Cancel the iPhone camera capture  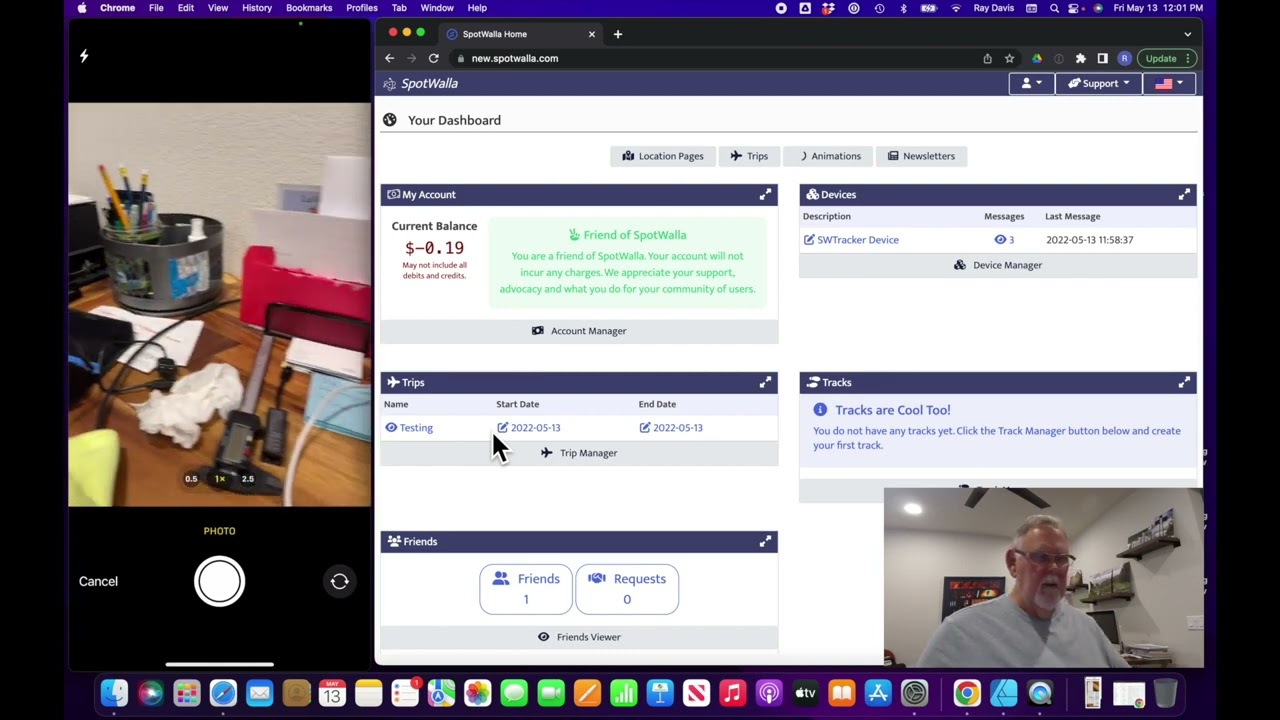(98, 581)
